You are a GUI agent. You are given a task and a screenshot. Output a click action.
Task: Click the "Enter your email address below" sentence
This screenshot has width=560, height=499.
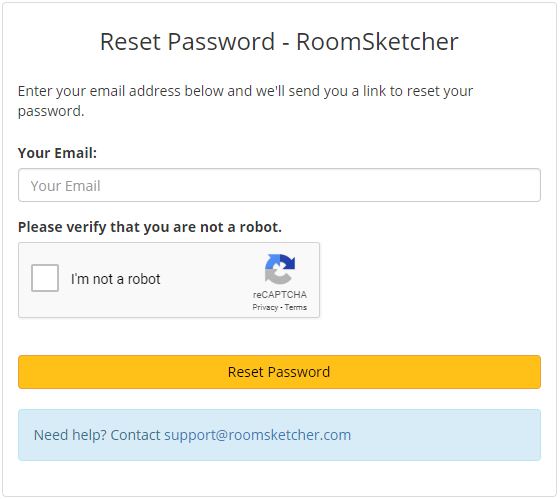pyautogui.click(x=122, y=91)
